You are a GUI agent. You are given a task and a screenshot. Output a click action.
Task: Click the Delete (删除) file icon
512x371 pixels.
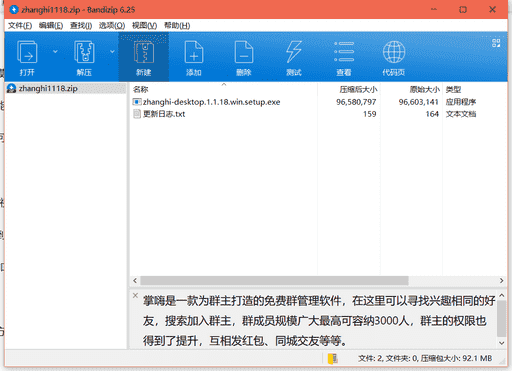point(244,52)
